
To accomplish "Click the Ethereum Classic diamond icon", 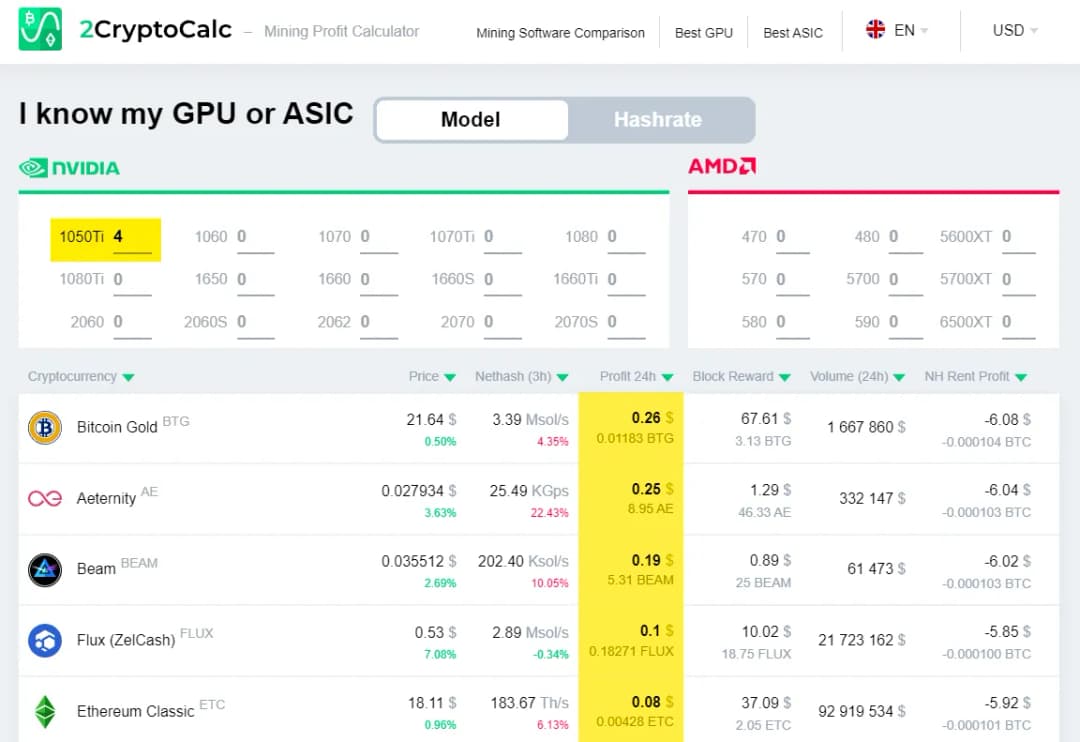I will [x=45, y=711].
